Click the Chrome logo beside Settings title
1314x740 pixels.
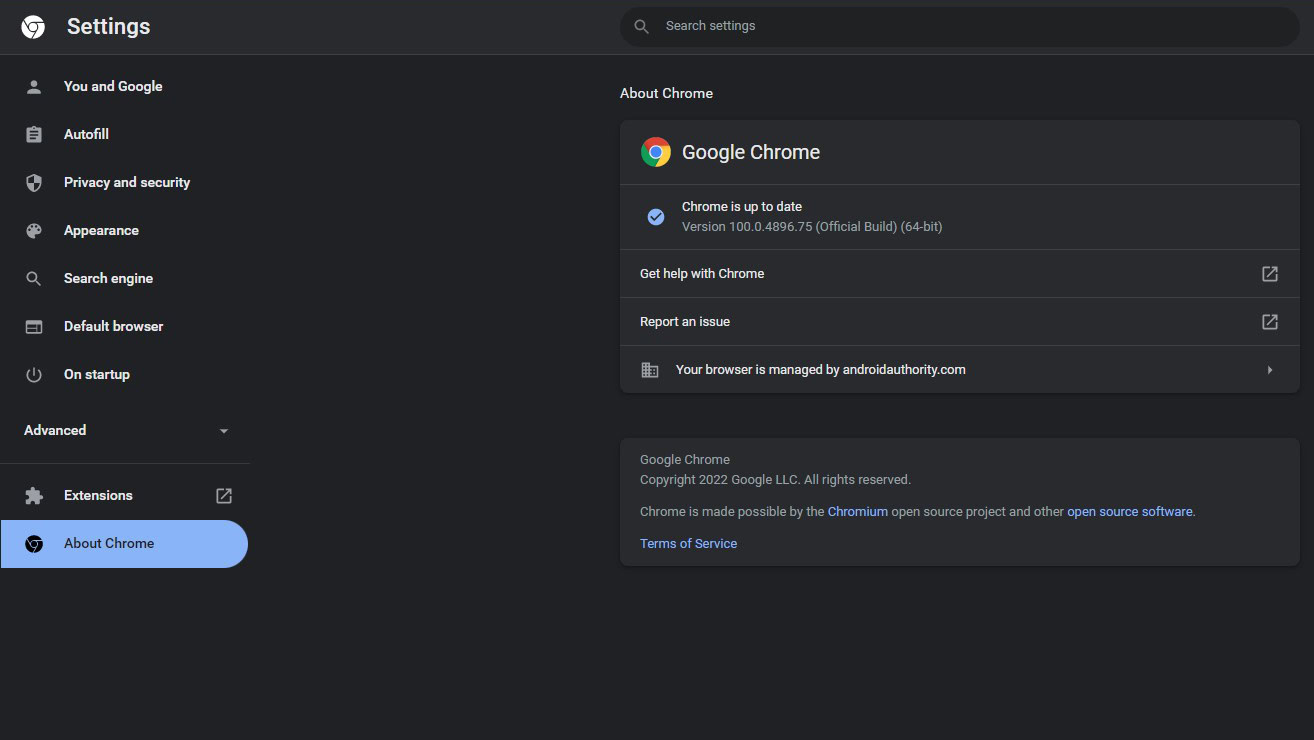[33, 27]
